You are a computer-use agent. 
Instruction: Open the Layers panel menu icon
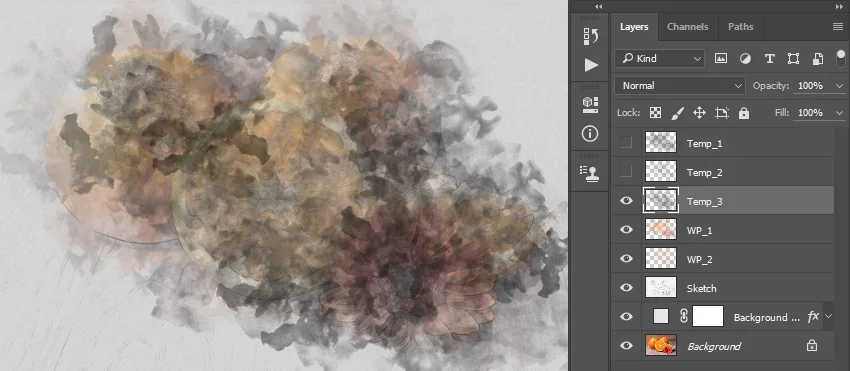pyautogui.click(x=838, y=27)
